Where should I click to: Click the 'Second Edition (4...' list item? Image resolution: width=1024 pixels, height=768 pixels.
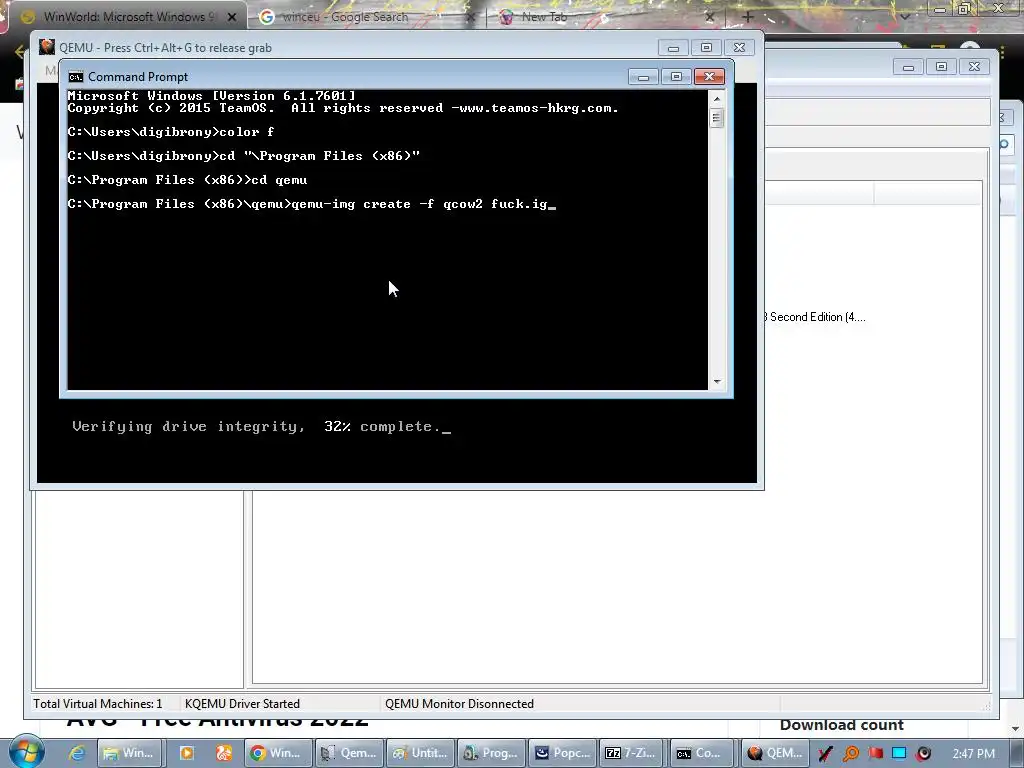tap(816, 317)
